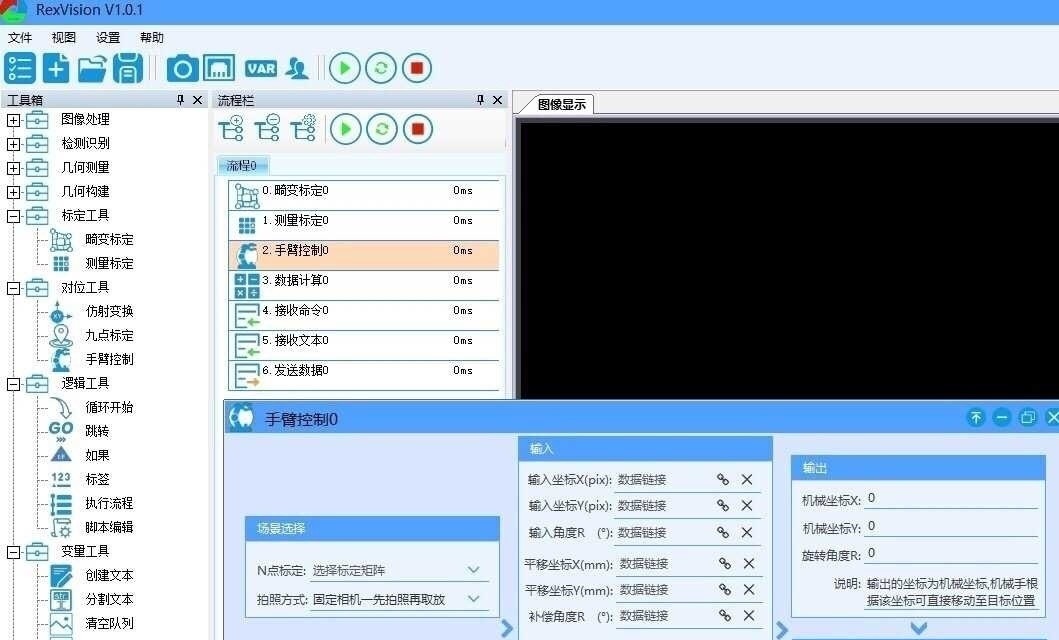Expand the 几何测量 toolbox category

tap(14, 168)
